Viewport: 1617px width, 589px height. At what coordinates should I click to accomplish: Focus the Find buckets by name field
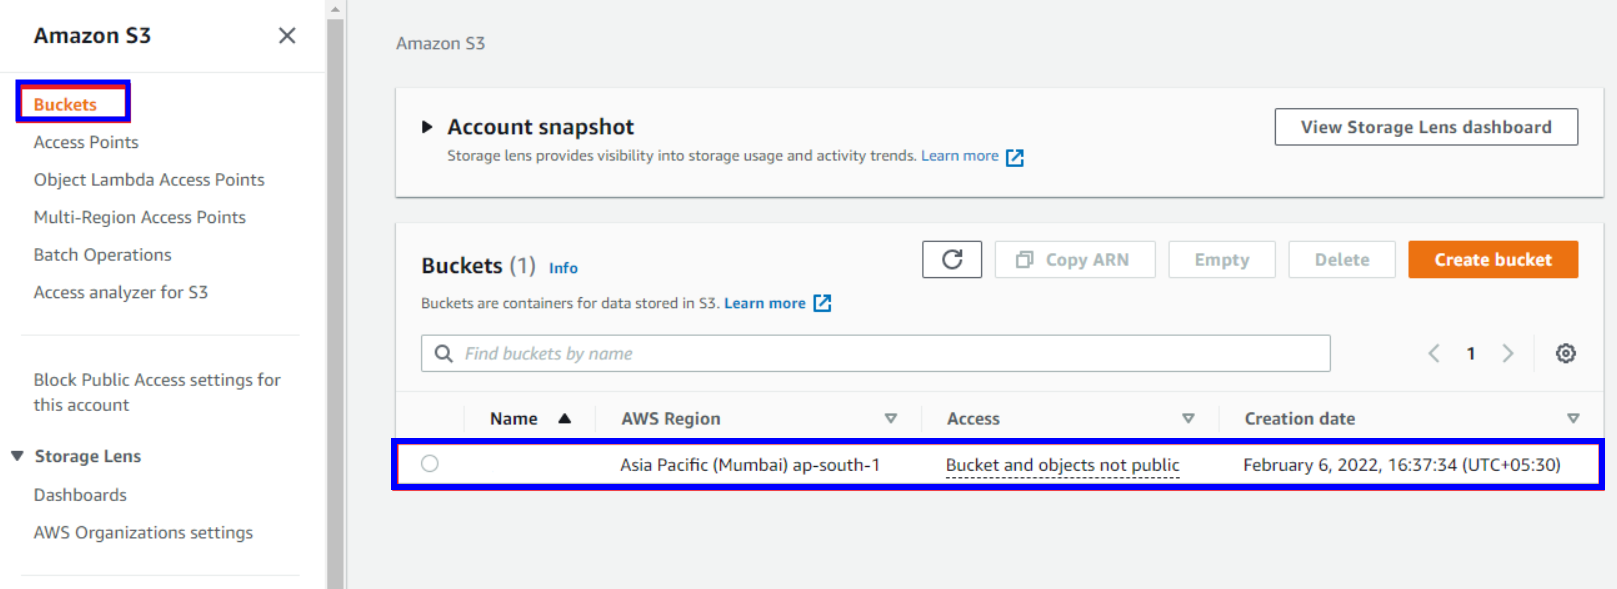(876, 353)
